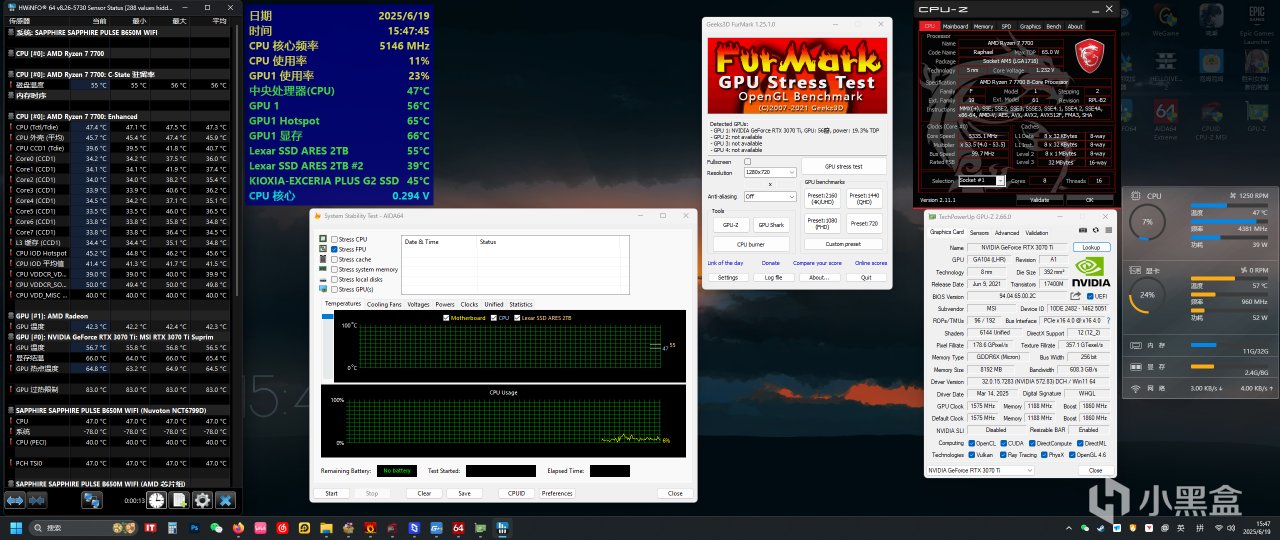Open Statistics tab in AIDA64
The width and height of the screenshot is (1280, 540).
click(521, 304)
